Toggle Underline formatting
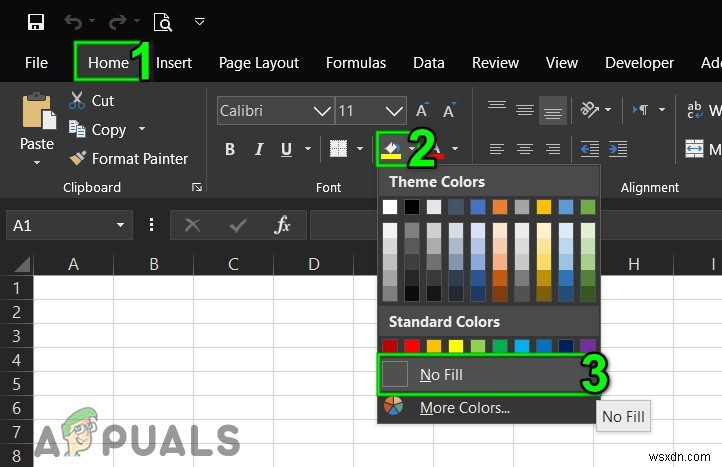 (286, 149)
